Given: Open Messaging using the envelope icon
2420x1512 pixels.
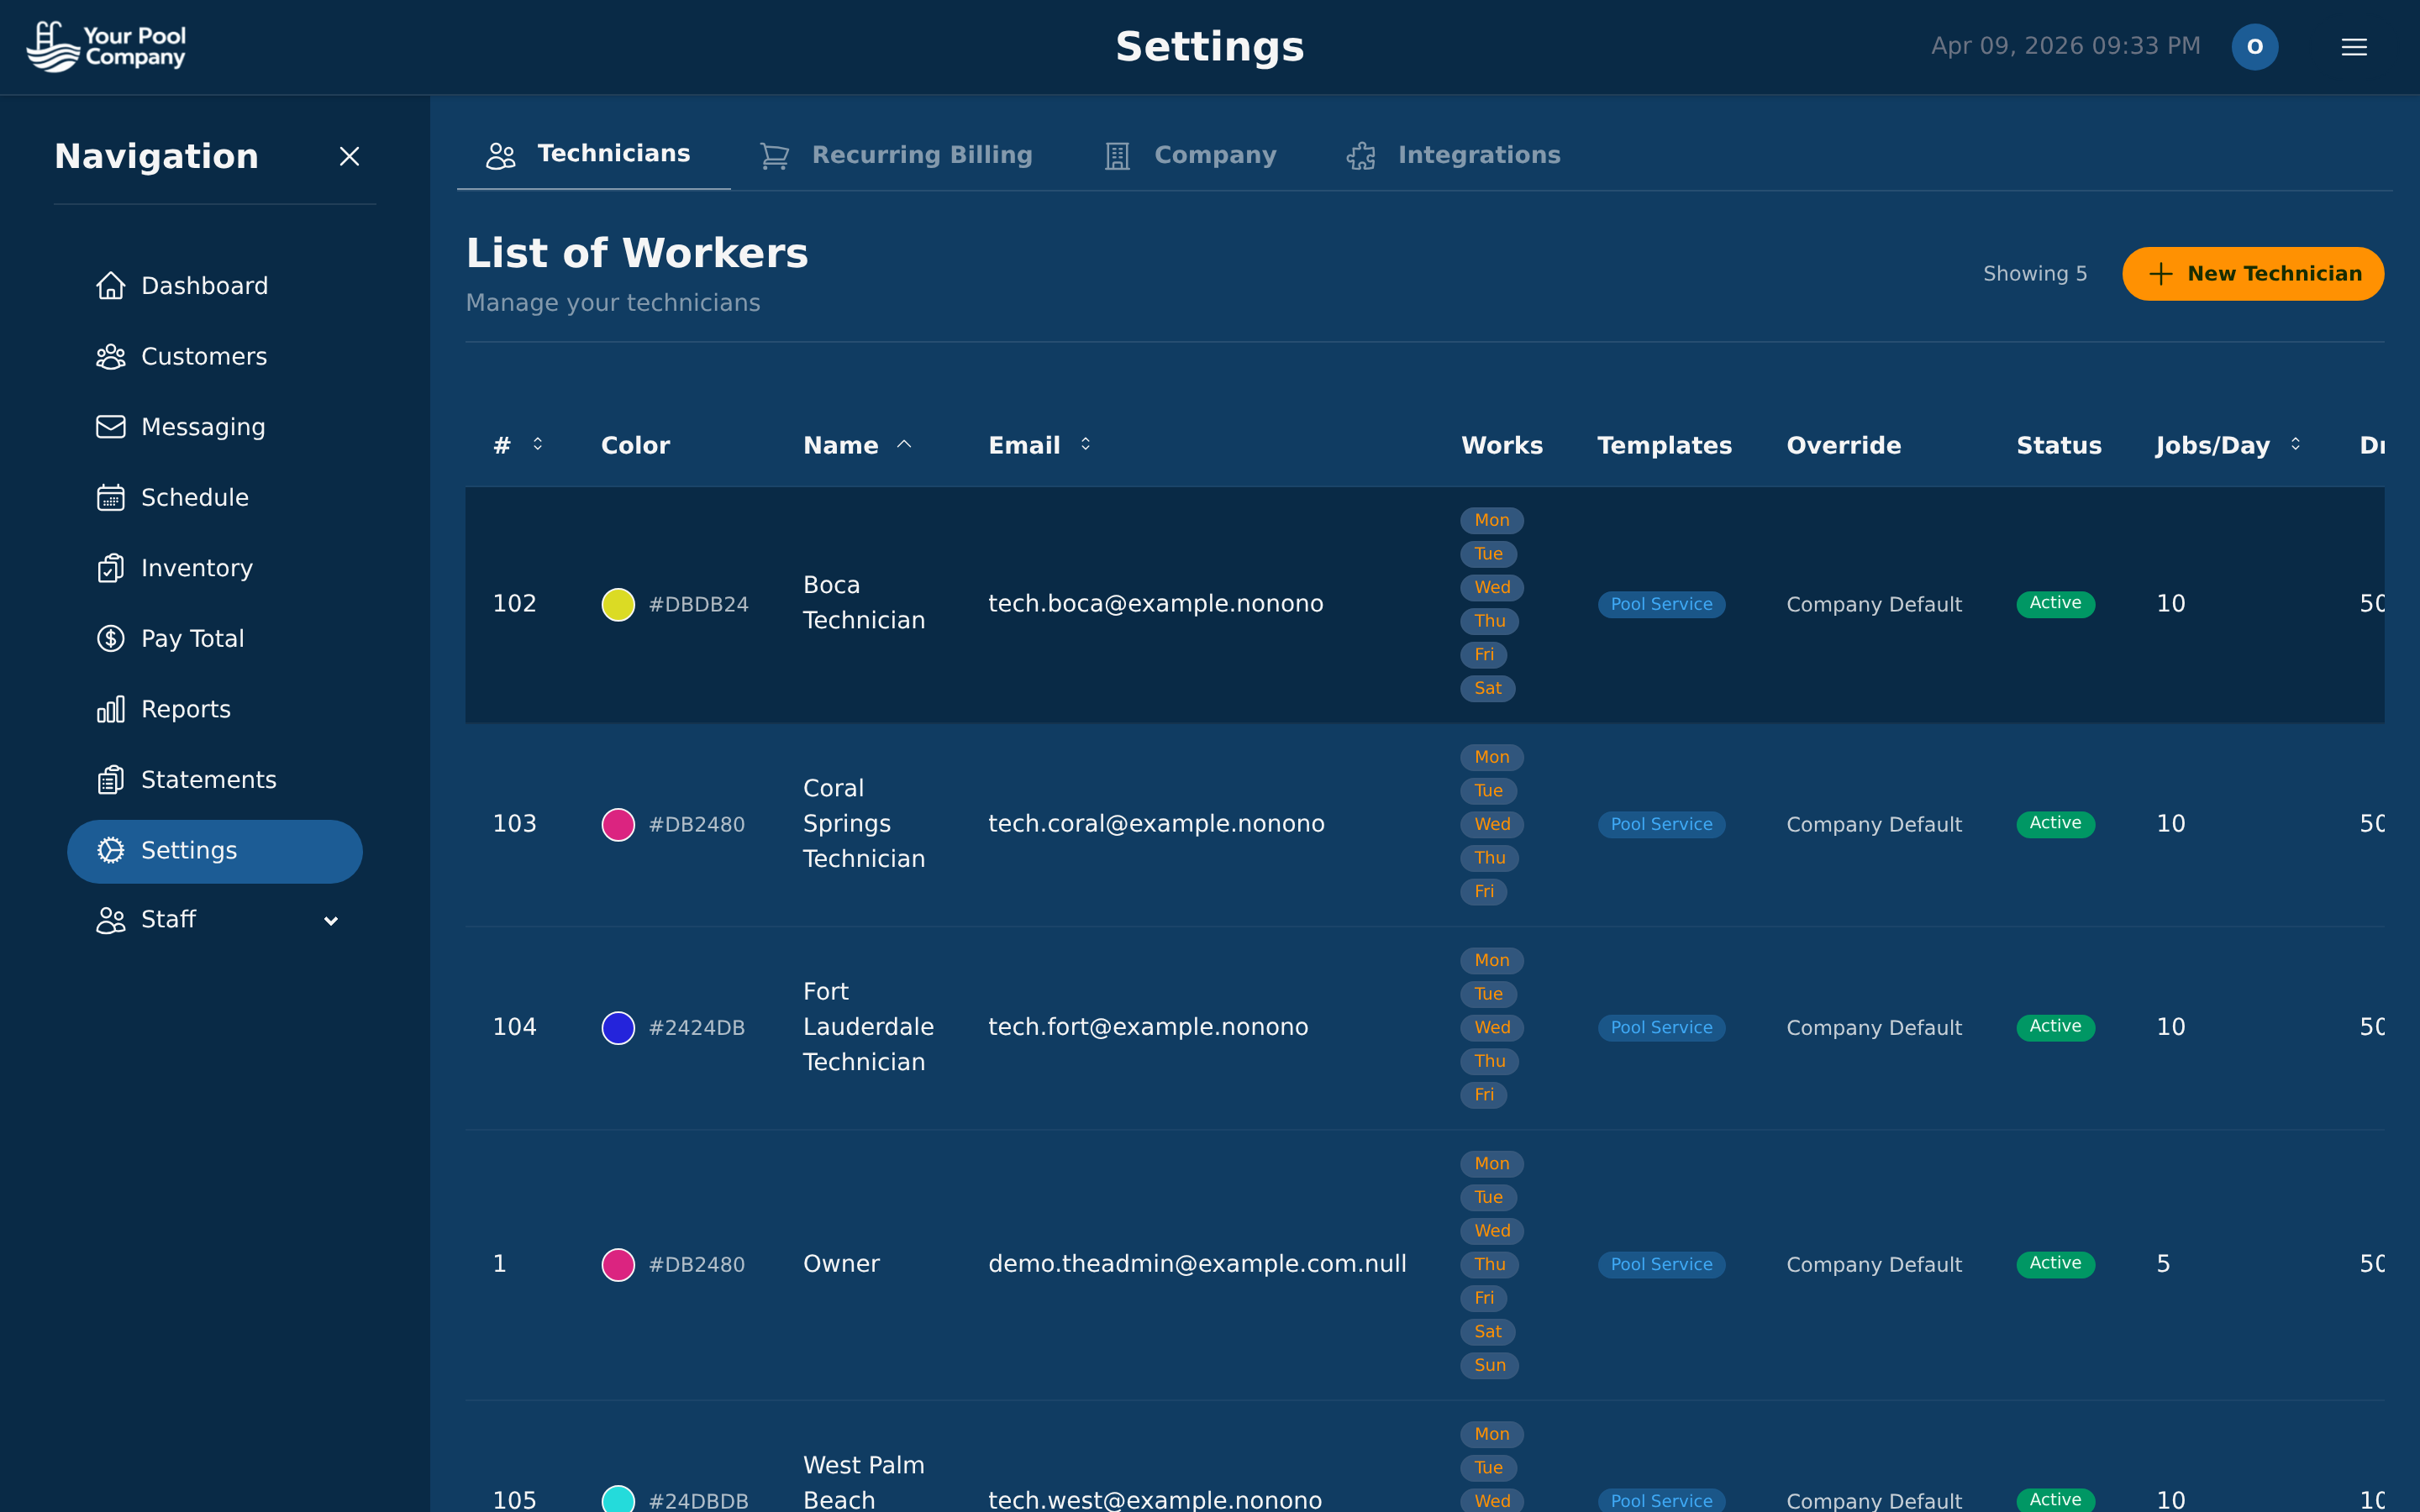Looking at the screenshot, I should (x=111, y=426).
